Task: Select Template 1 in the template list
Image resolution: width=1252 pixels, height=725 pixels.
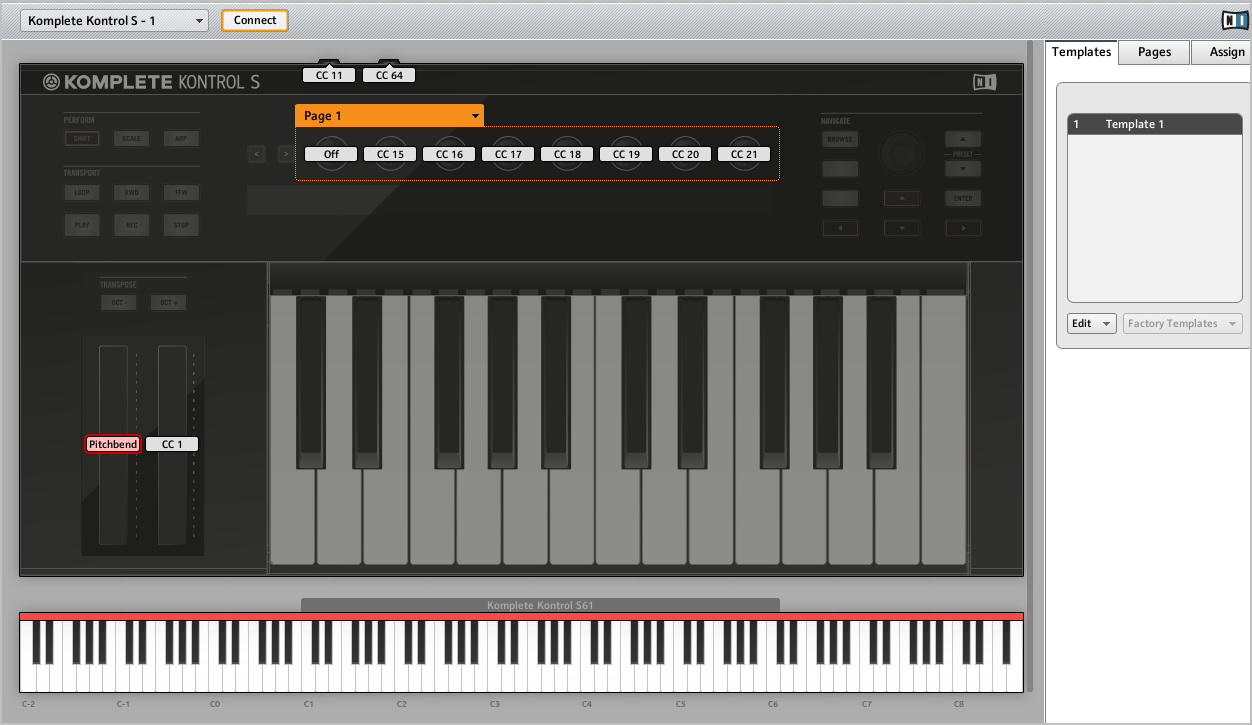Action: pyautogui.click(x=1155, y=124)
